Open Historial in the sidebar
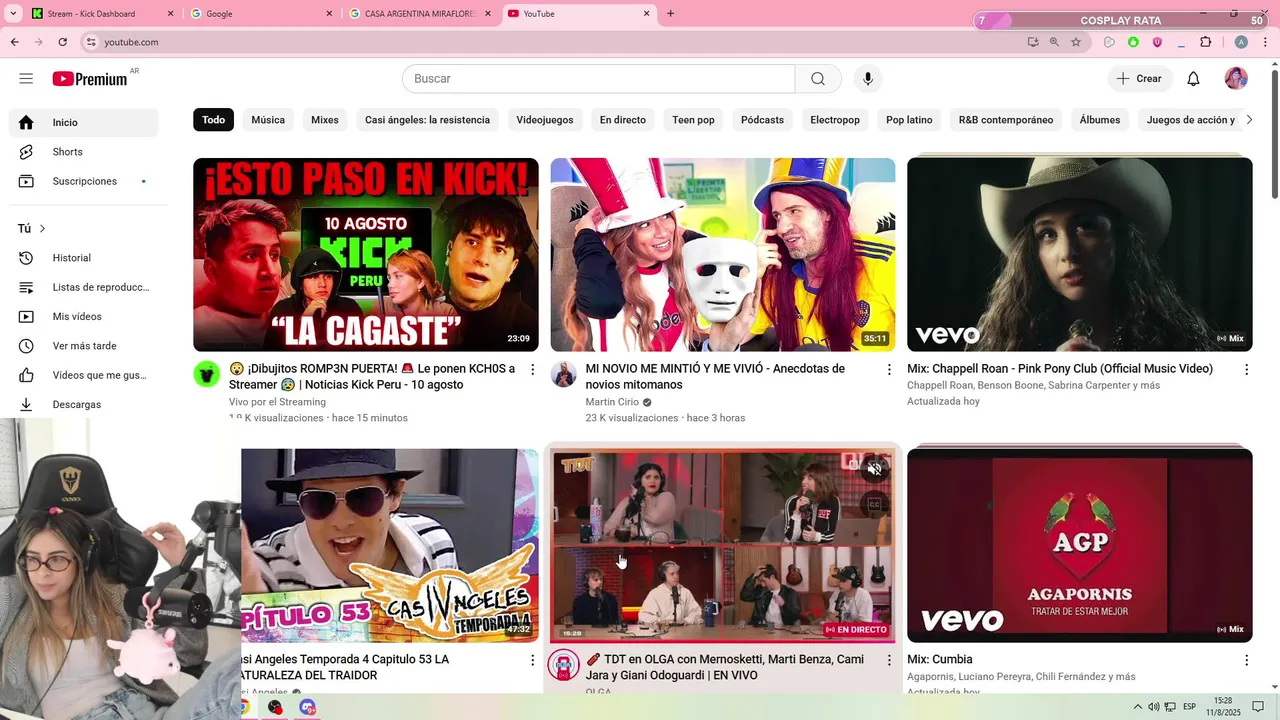This screenshot has width=1280, height=720. pyautogui.click(x=84, y=258)
